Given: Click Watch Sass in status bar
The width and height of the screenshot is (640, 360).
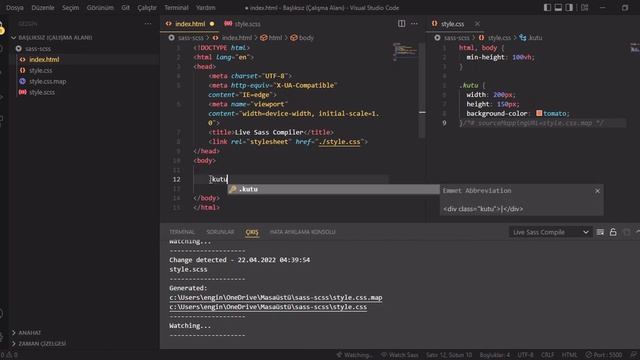Looking at the screenshot, I should point(399,355).
